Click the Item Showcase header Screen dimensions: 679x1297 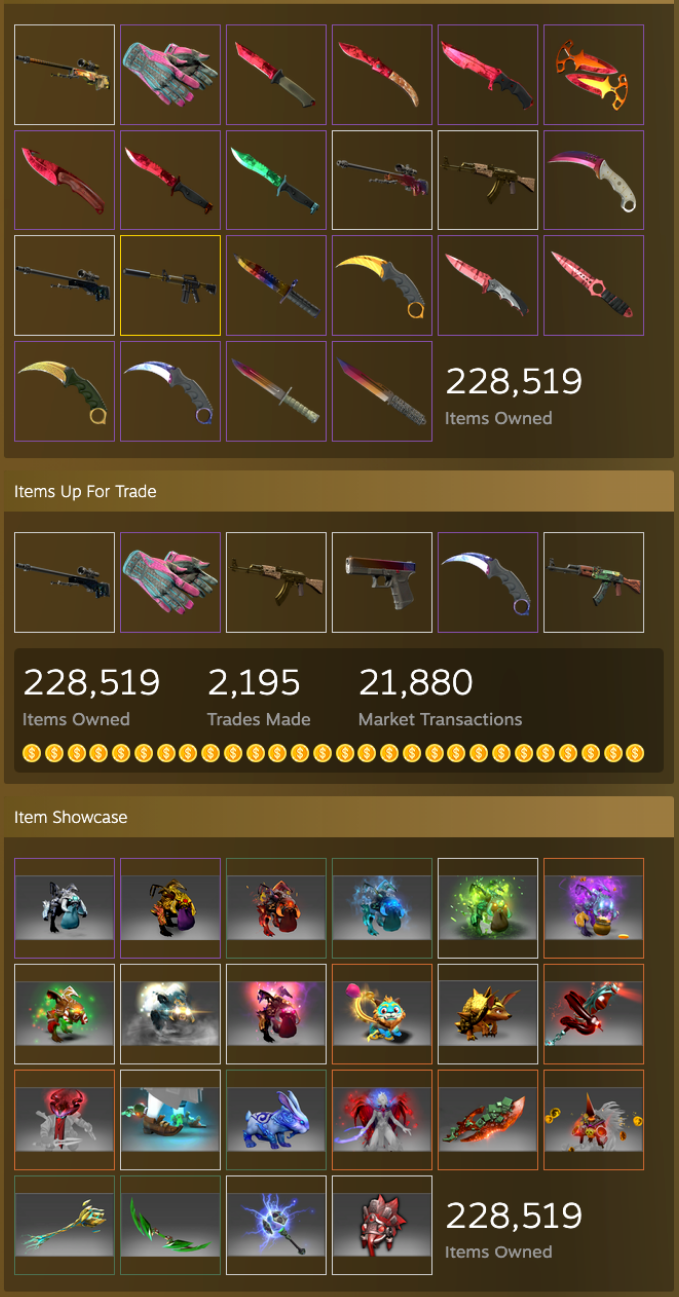coord(71,817)
